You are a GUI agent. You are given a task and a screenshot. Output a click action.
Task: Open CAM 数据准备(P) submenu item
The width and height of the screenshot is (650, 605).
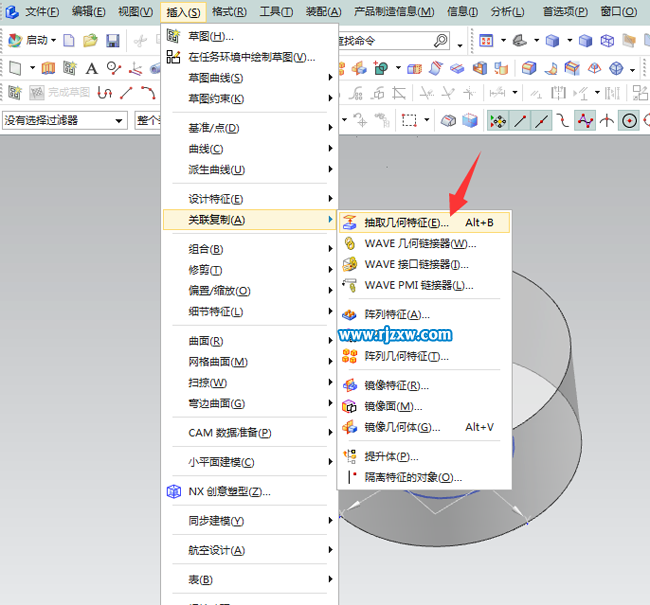[x=250, y=432]
